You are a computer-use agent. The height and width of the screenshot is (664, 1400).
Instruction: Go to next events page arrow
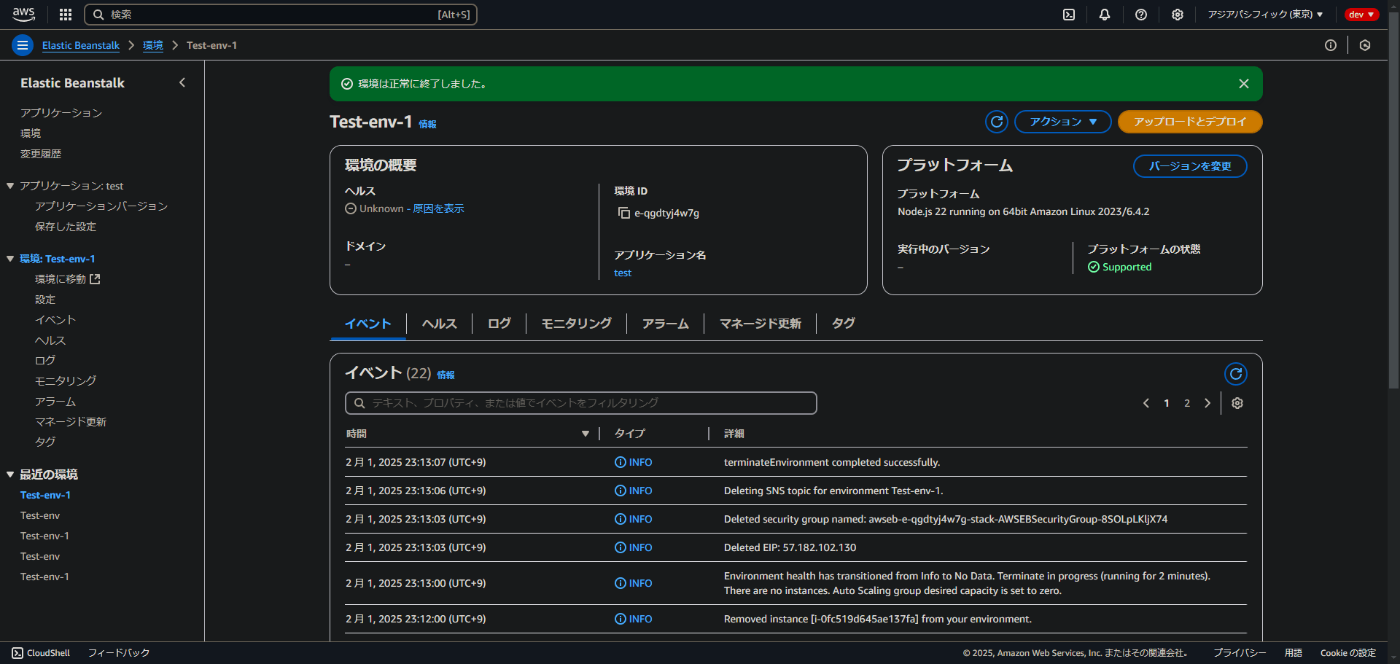pos(1207,403)
